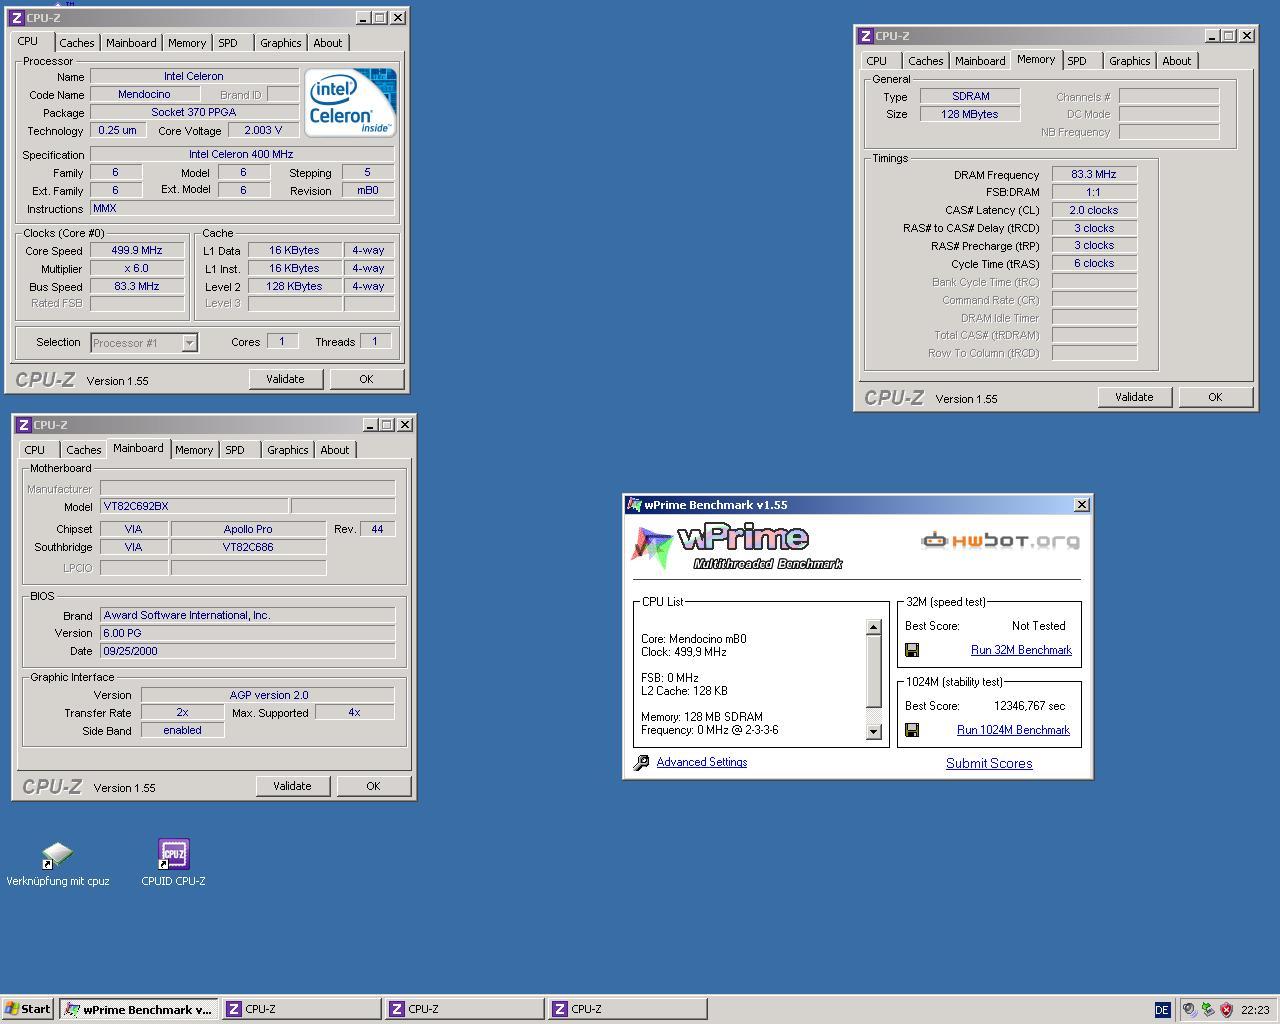The height and width of the screenshot is (1024, 1280).
Task: Click the Core Speed 499.9 MHz field
Action: pos(137,251)
